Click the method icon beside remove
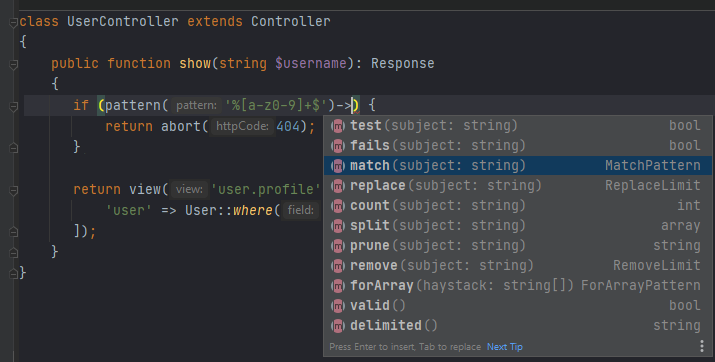Image resolution: width=715 pixels, height=362 pixels. click(338, 266)
